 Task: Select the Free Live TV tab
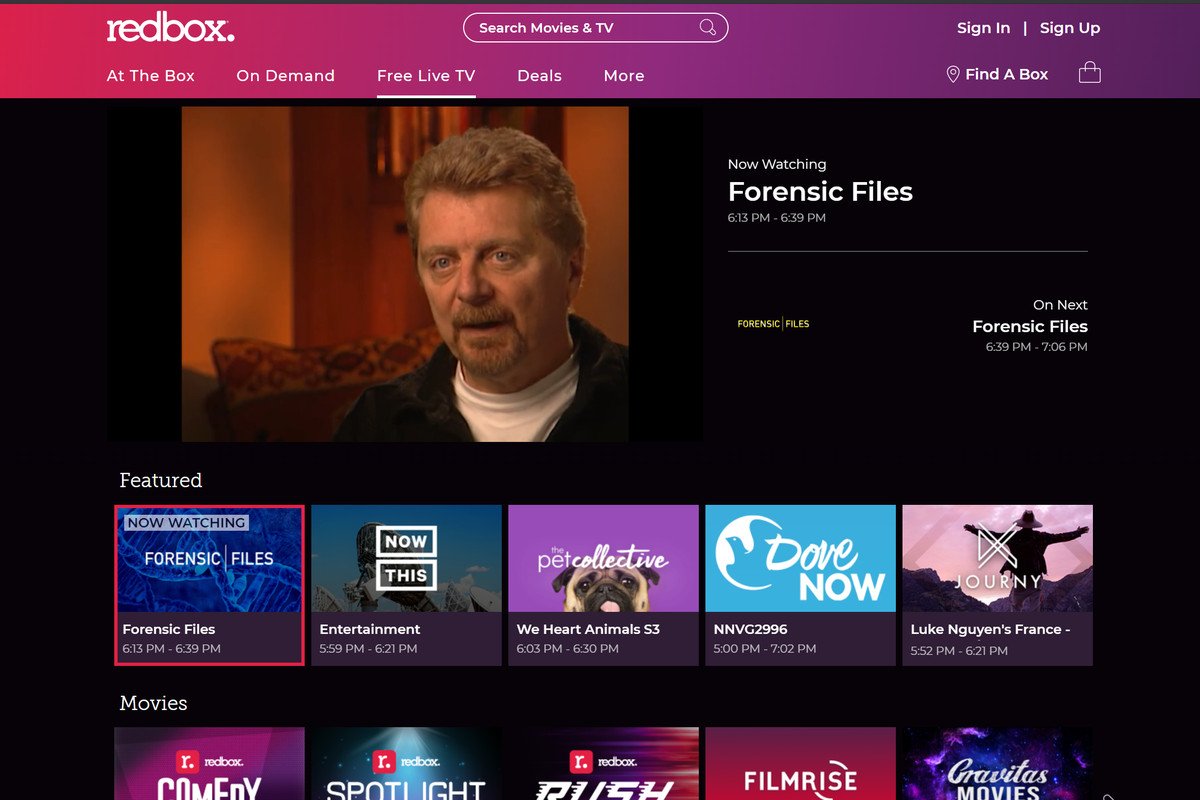(426, 76)
